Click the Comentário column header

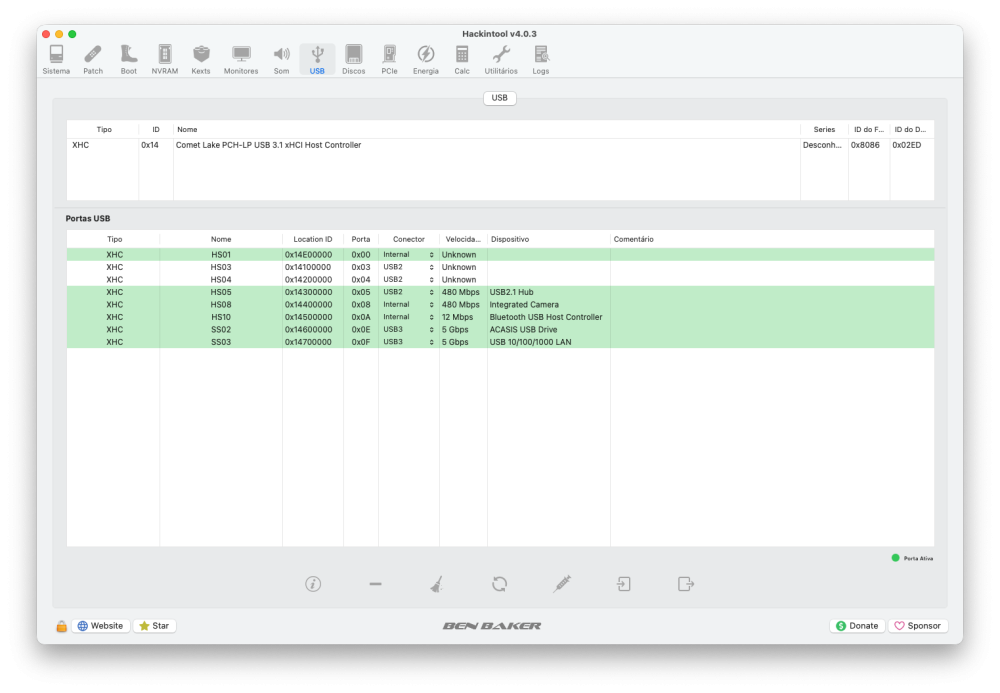pos(772,239)
